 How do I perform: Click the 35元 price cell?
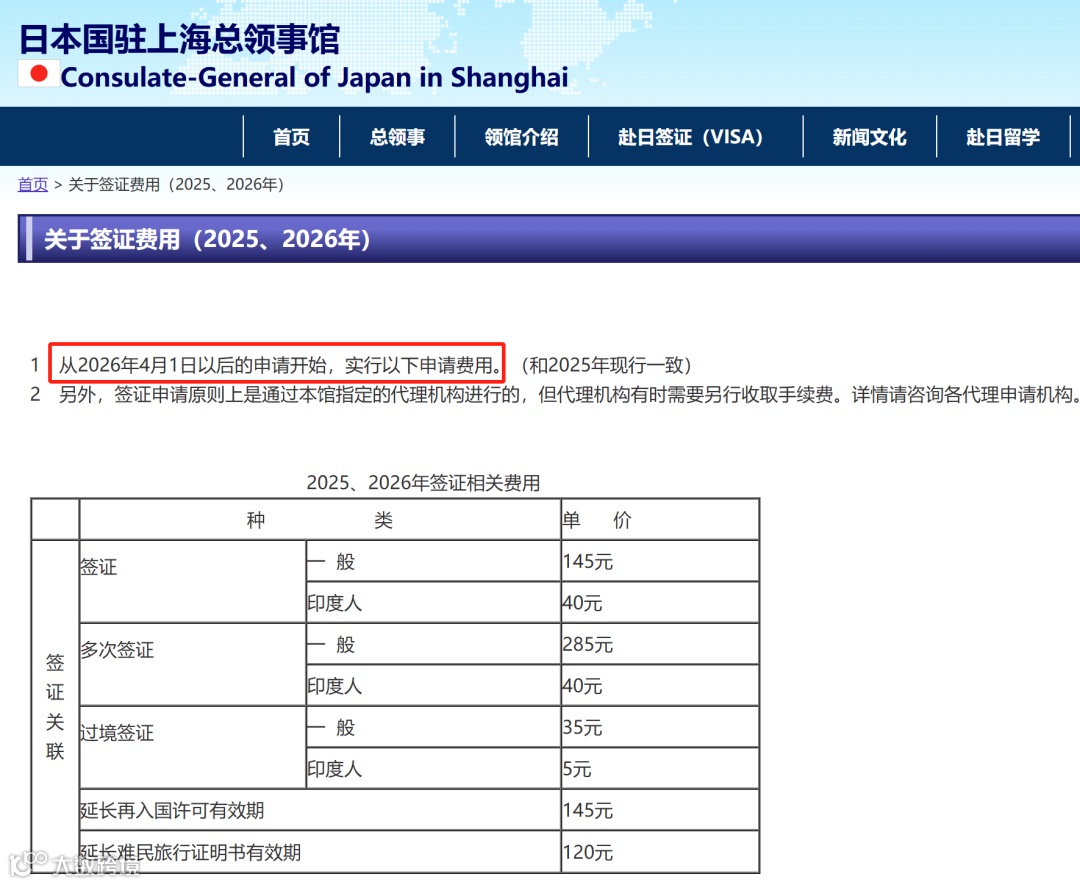[x=660, y=727]
